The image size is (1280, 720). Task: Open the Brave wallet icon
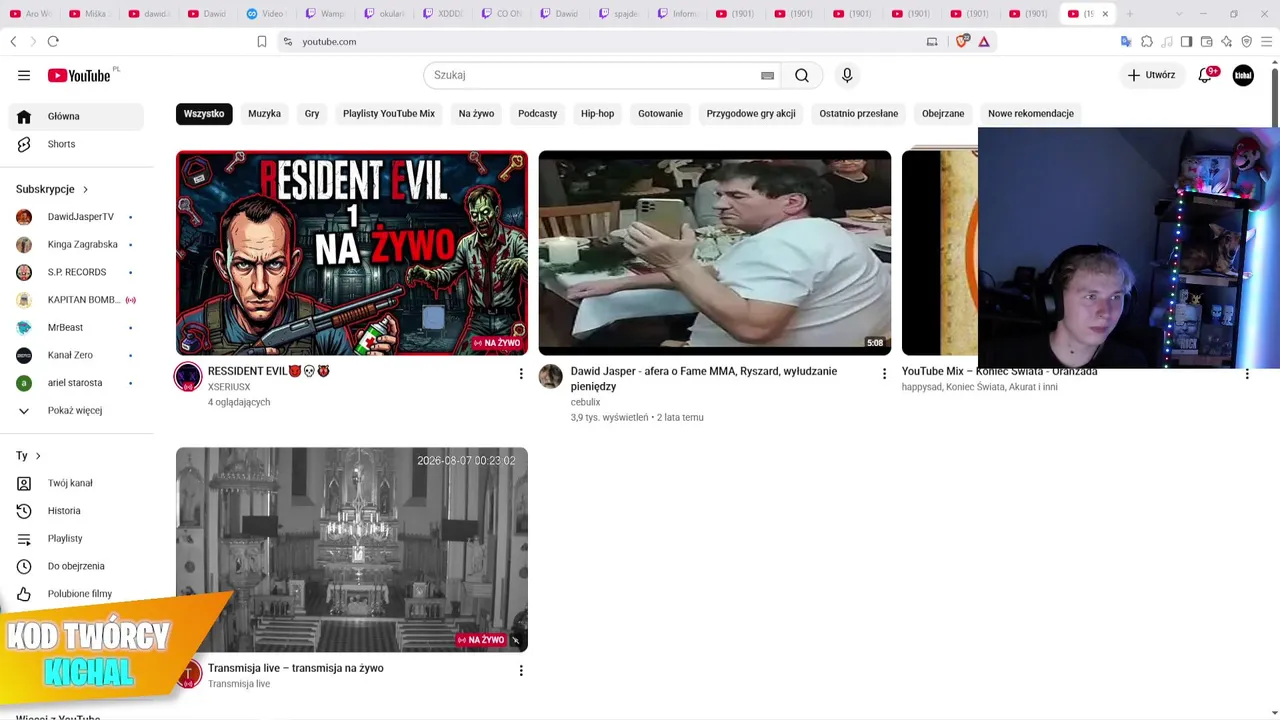1207,41
